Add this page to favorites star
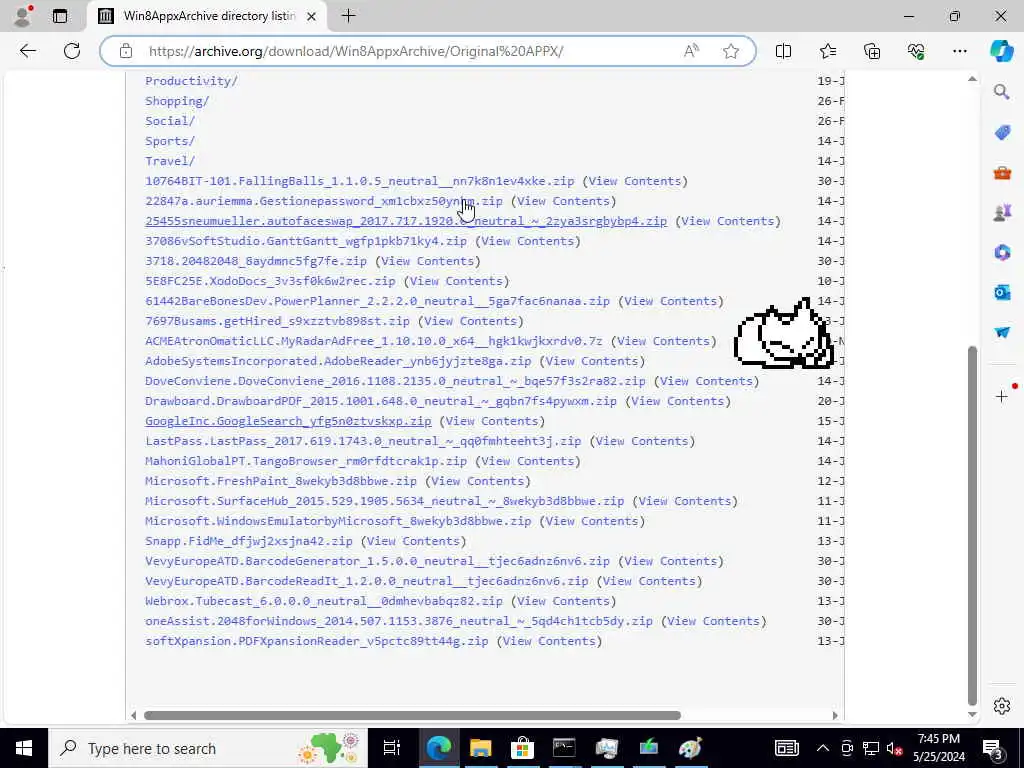1024x768 pixels. point(731,51)
